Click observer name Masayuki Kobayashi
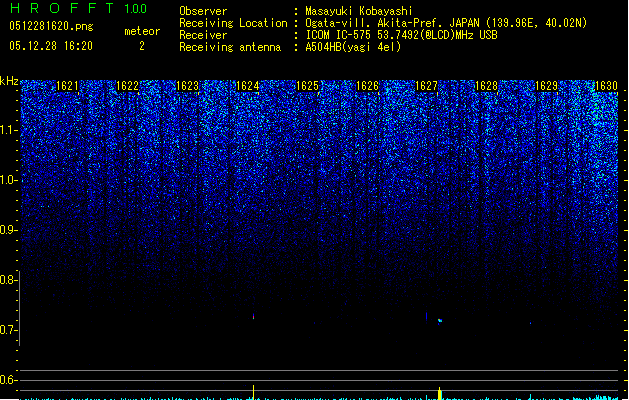The image size is (629, 400). click(359, 11)
